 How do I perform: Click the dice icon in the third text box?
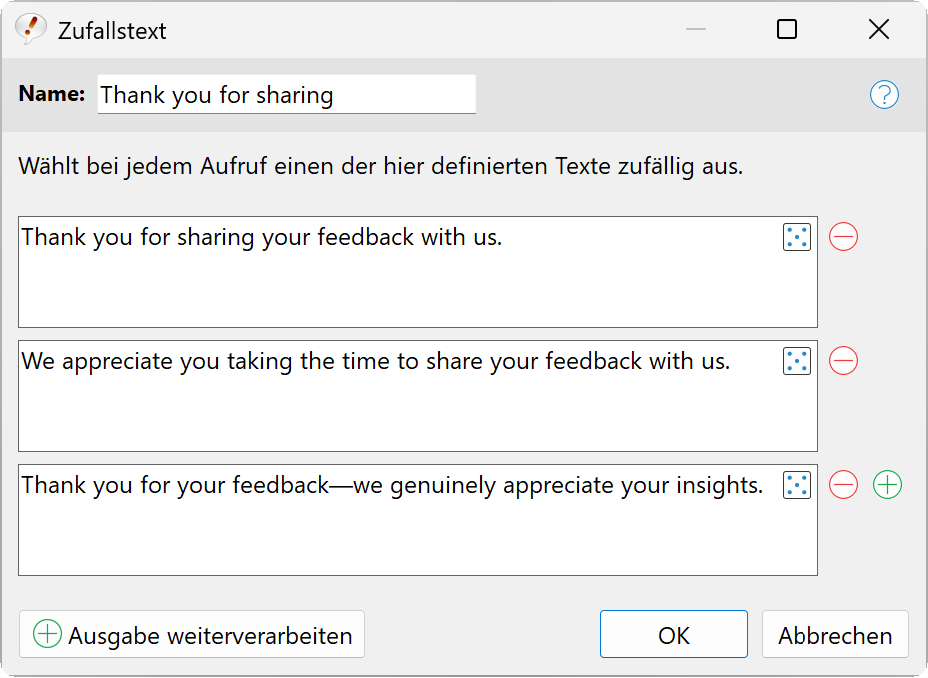[x=796, y=485]
